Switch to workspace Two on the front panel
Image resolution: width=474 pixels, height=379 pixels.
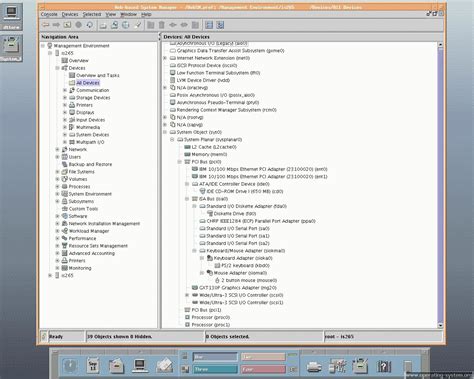pos(263,357)
